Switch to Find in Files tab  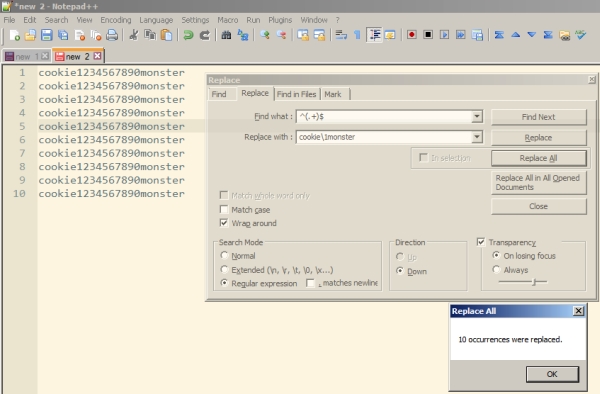296,94
